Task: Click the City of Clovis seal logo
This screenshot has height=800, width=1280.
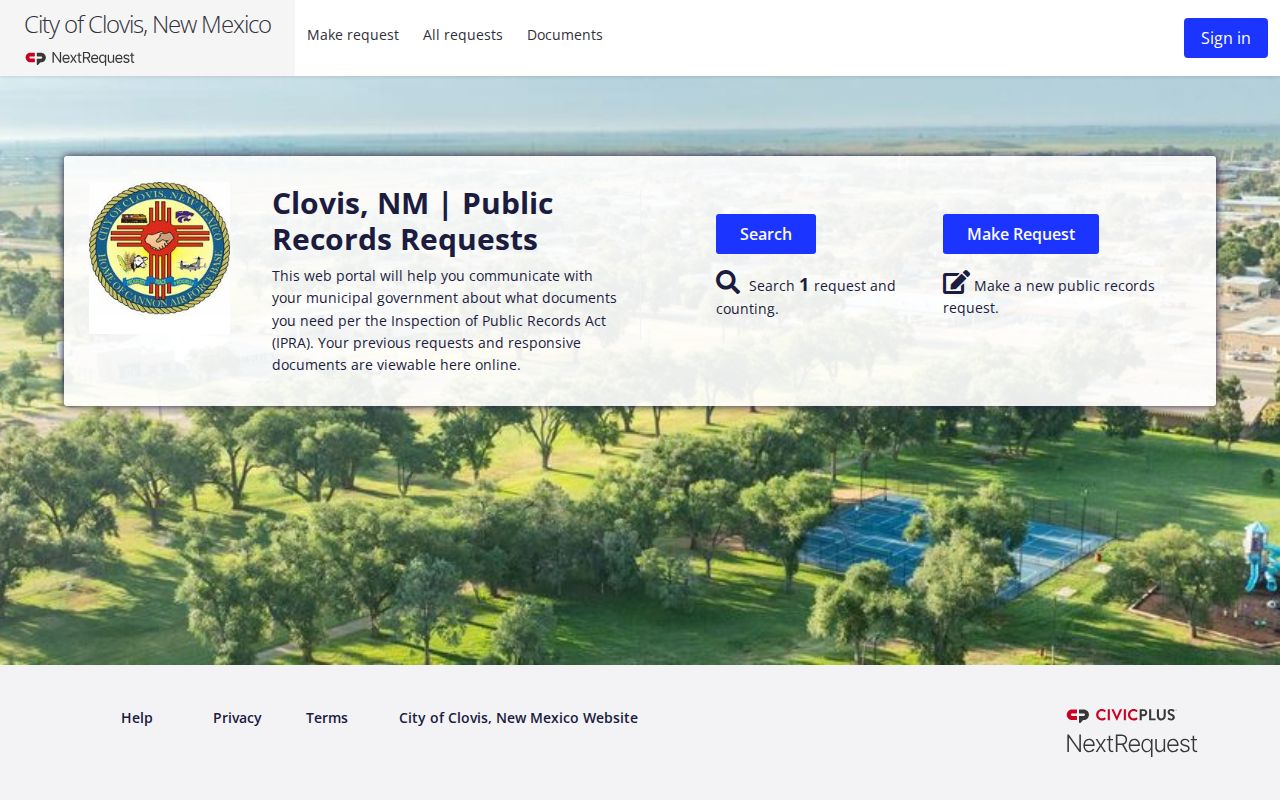Action: pos(160,258)
